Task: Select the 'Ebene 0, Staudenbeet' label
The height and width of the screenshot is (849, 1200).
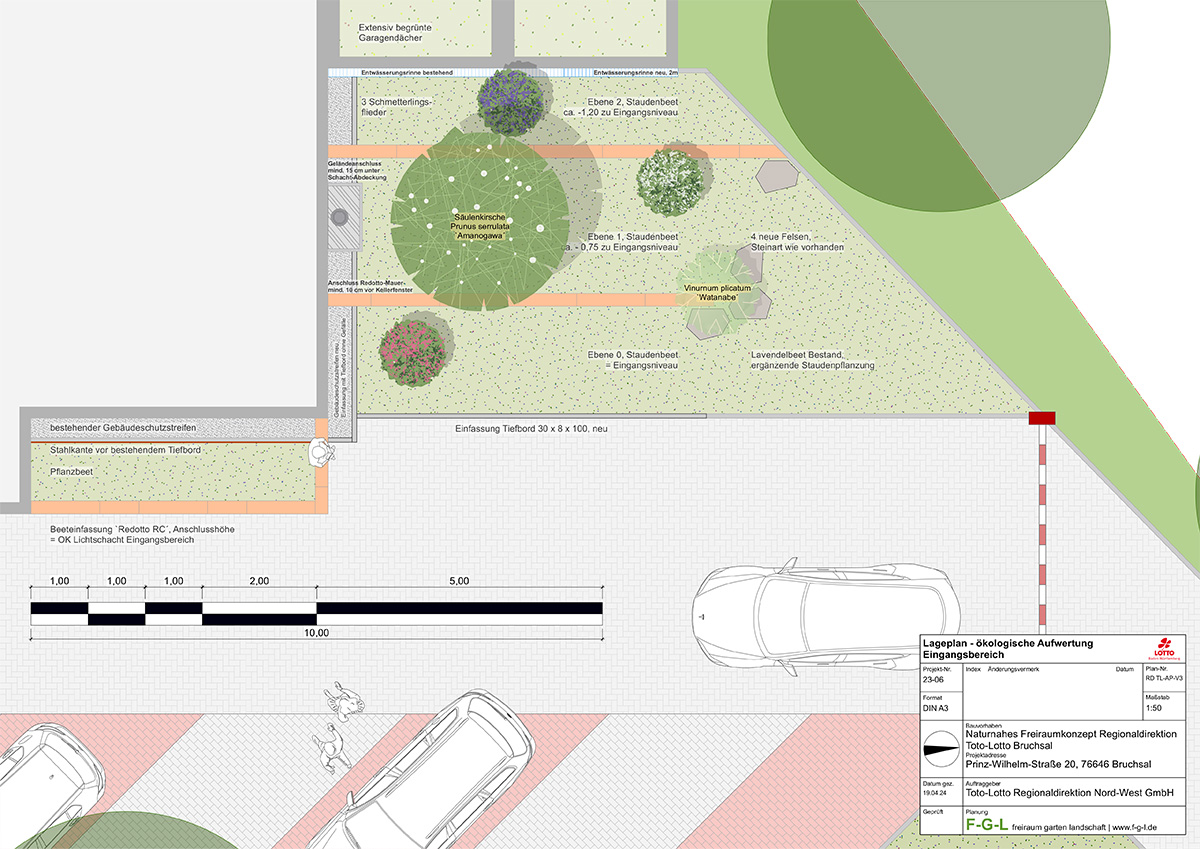Action: pyautogui.click(x=633, y=355)
